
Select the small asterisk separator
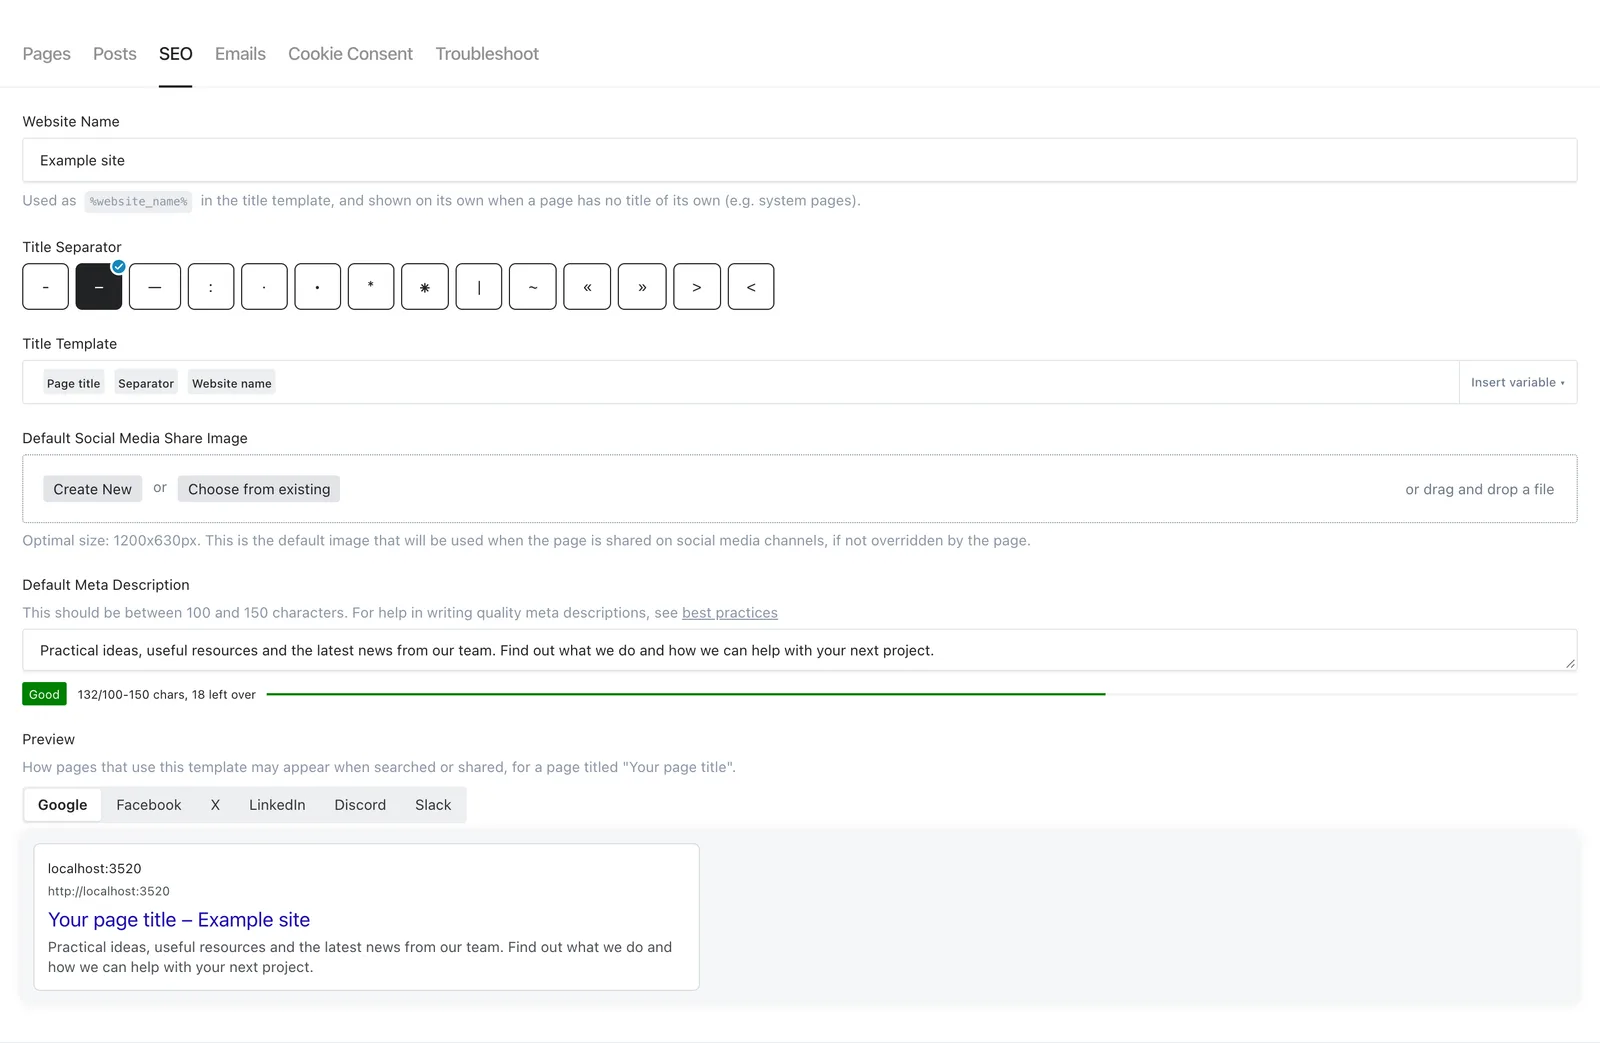click(x=371, y=287)
